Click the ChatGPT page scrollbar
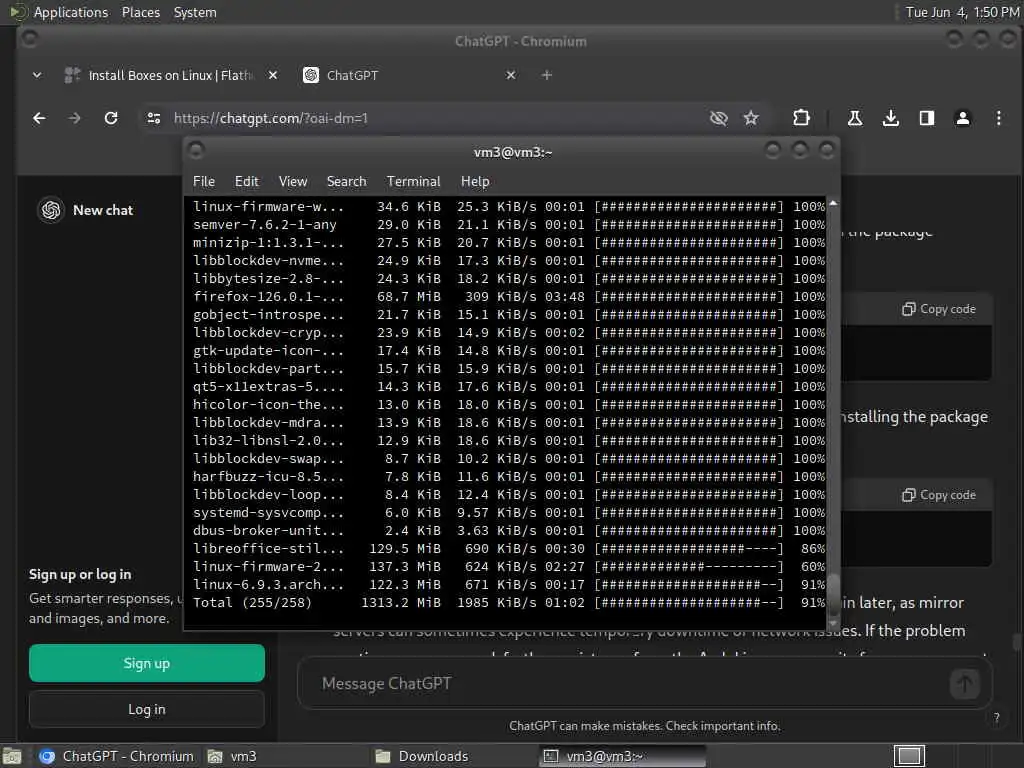 [x=1017, y=642]
